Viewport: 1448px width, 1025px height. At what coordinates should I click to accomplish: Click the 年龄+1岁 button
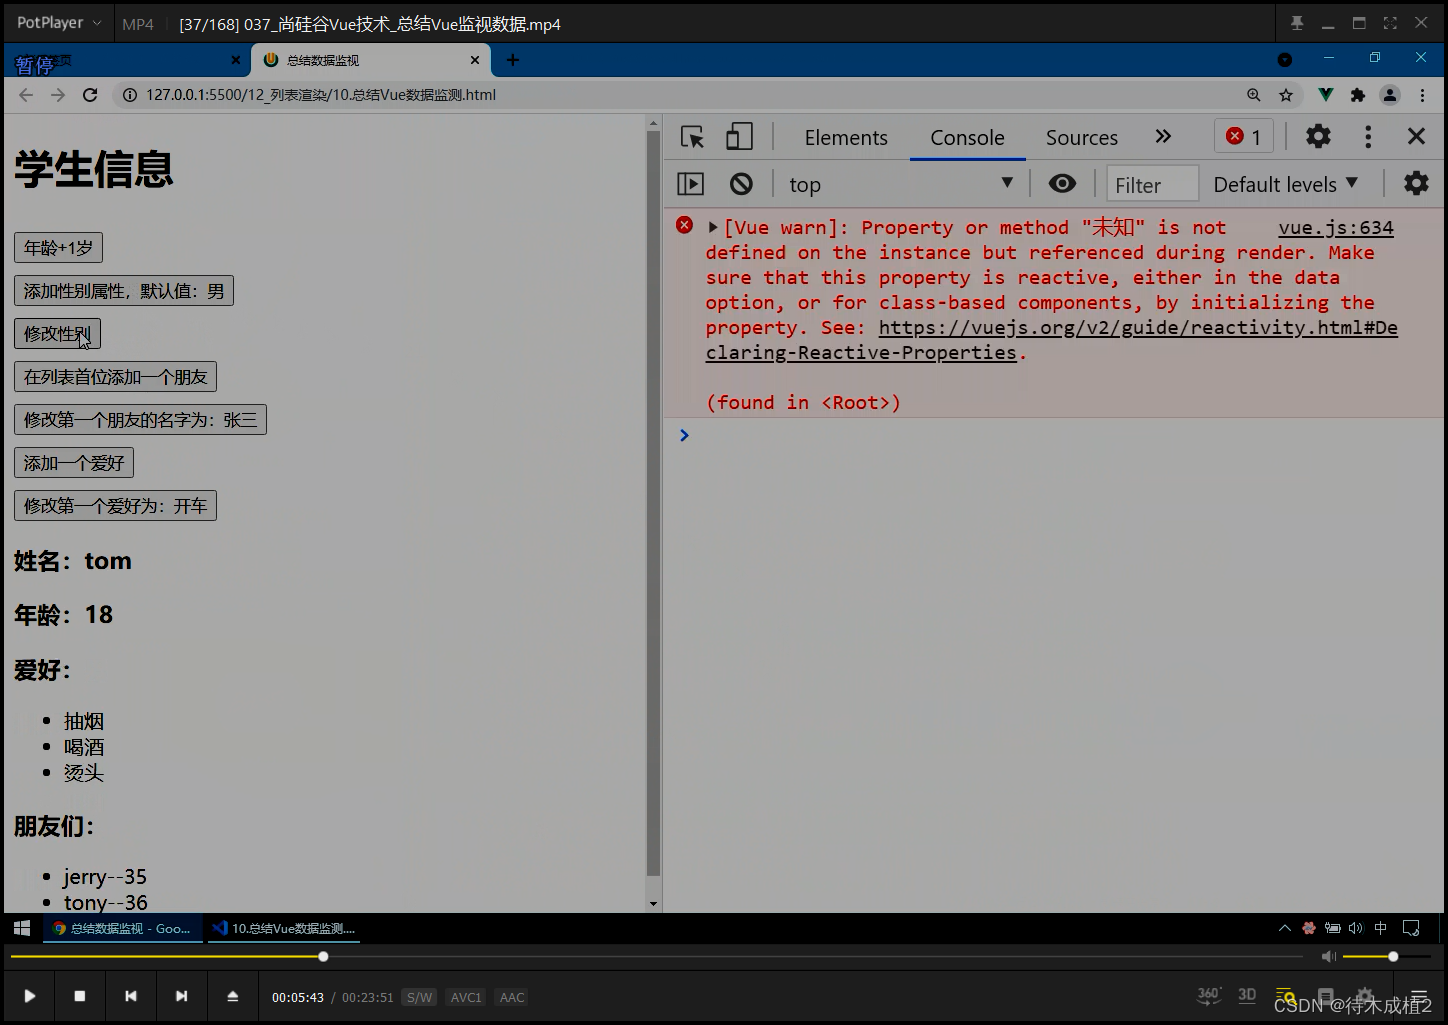point(58,248)
